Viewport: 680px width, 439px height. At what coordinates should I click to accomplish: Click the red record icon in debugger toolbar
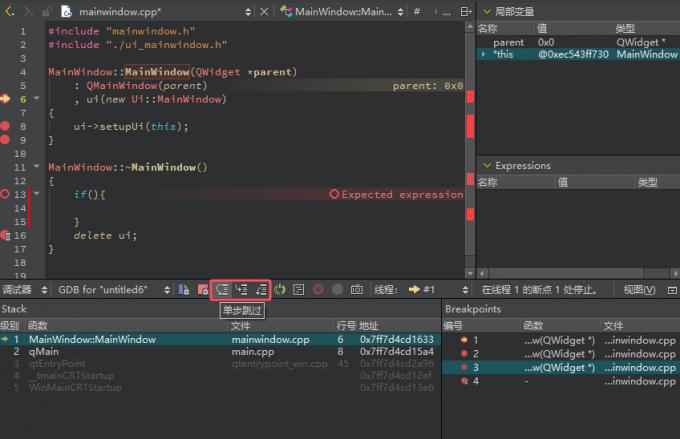(x=318, y=289)
